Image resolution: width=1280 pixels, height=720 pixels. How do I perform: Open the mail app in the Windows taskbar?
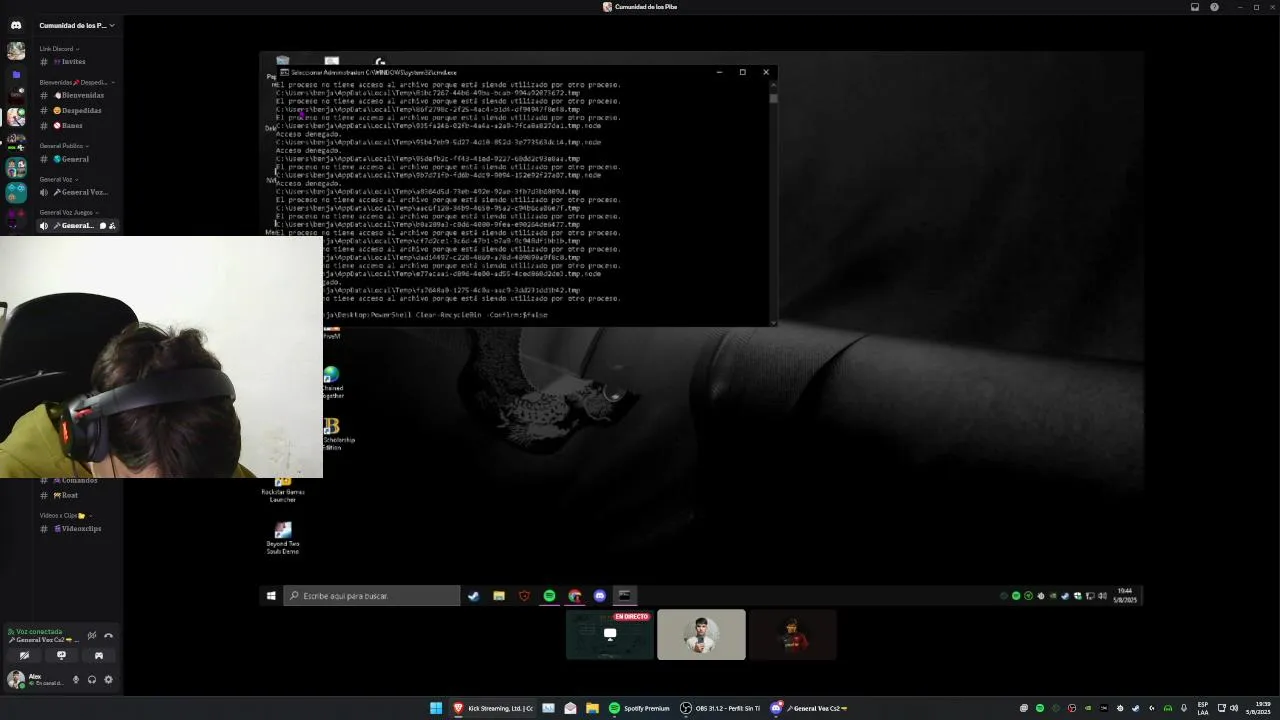click(570, 708)
